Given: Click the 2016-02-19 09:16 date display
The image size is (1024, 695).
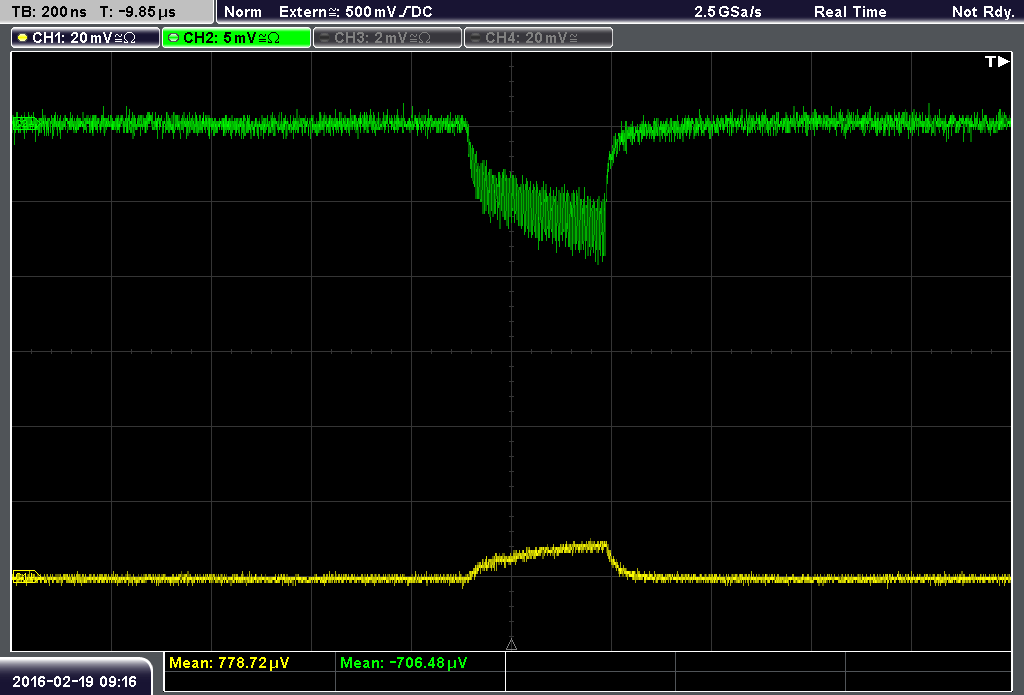Looking at the screenshot, I should (74, 681).
